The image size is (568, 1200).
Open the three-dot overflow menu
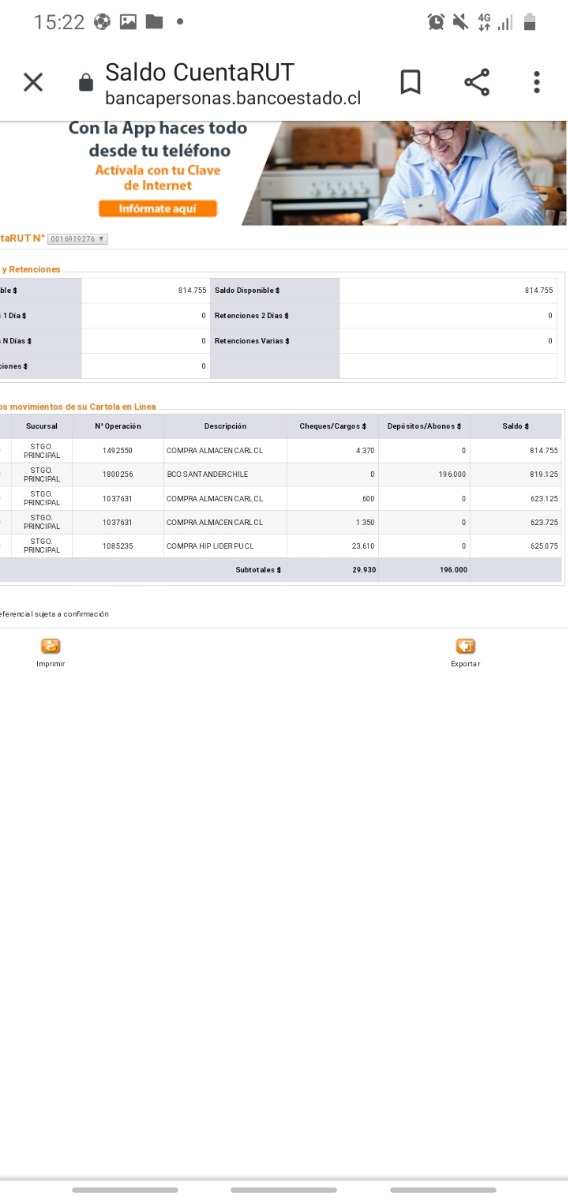tap(537, 83)
